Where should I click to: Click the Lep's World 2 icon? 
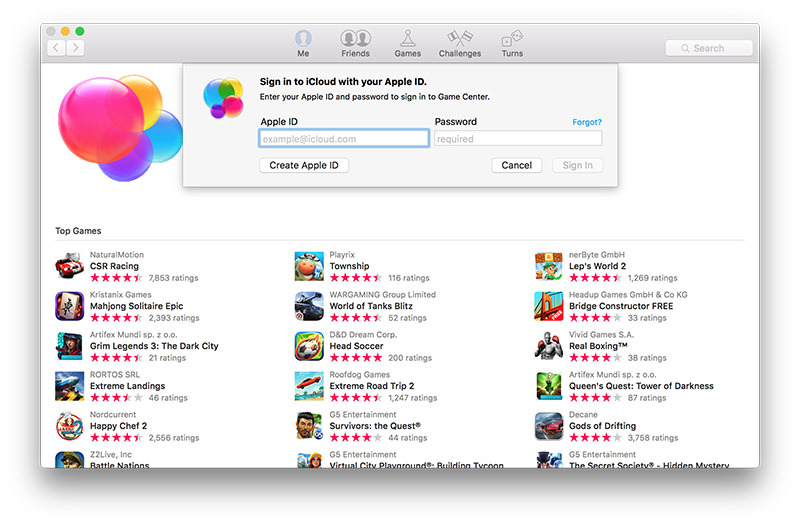(x=548, y=266)
